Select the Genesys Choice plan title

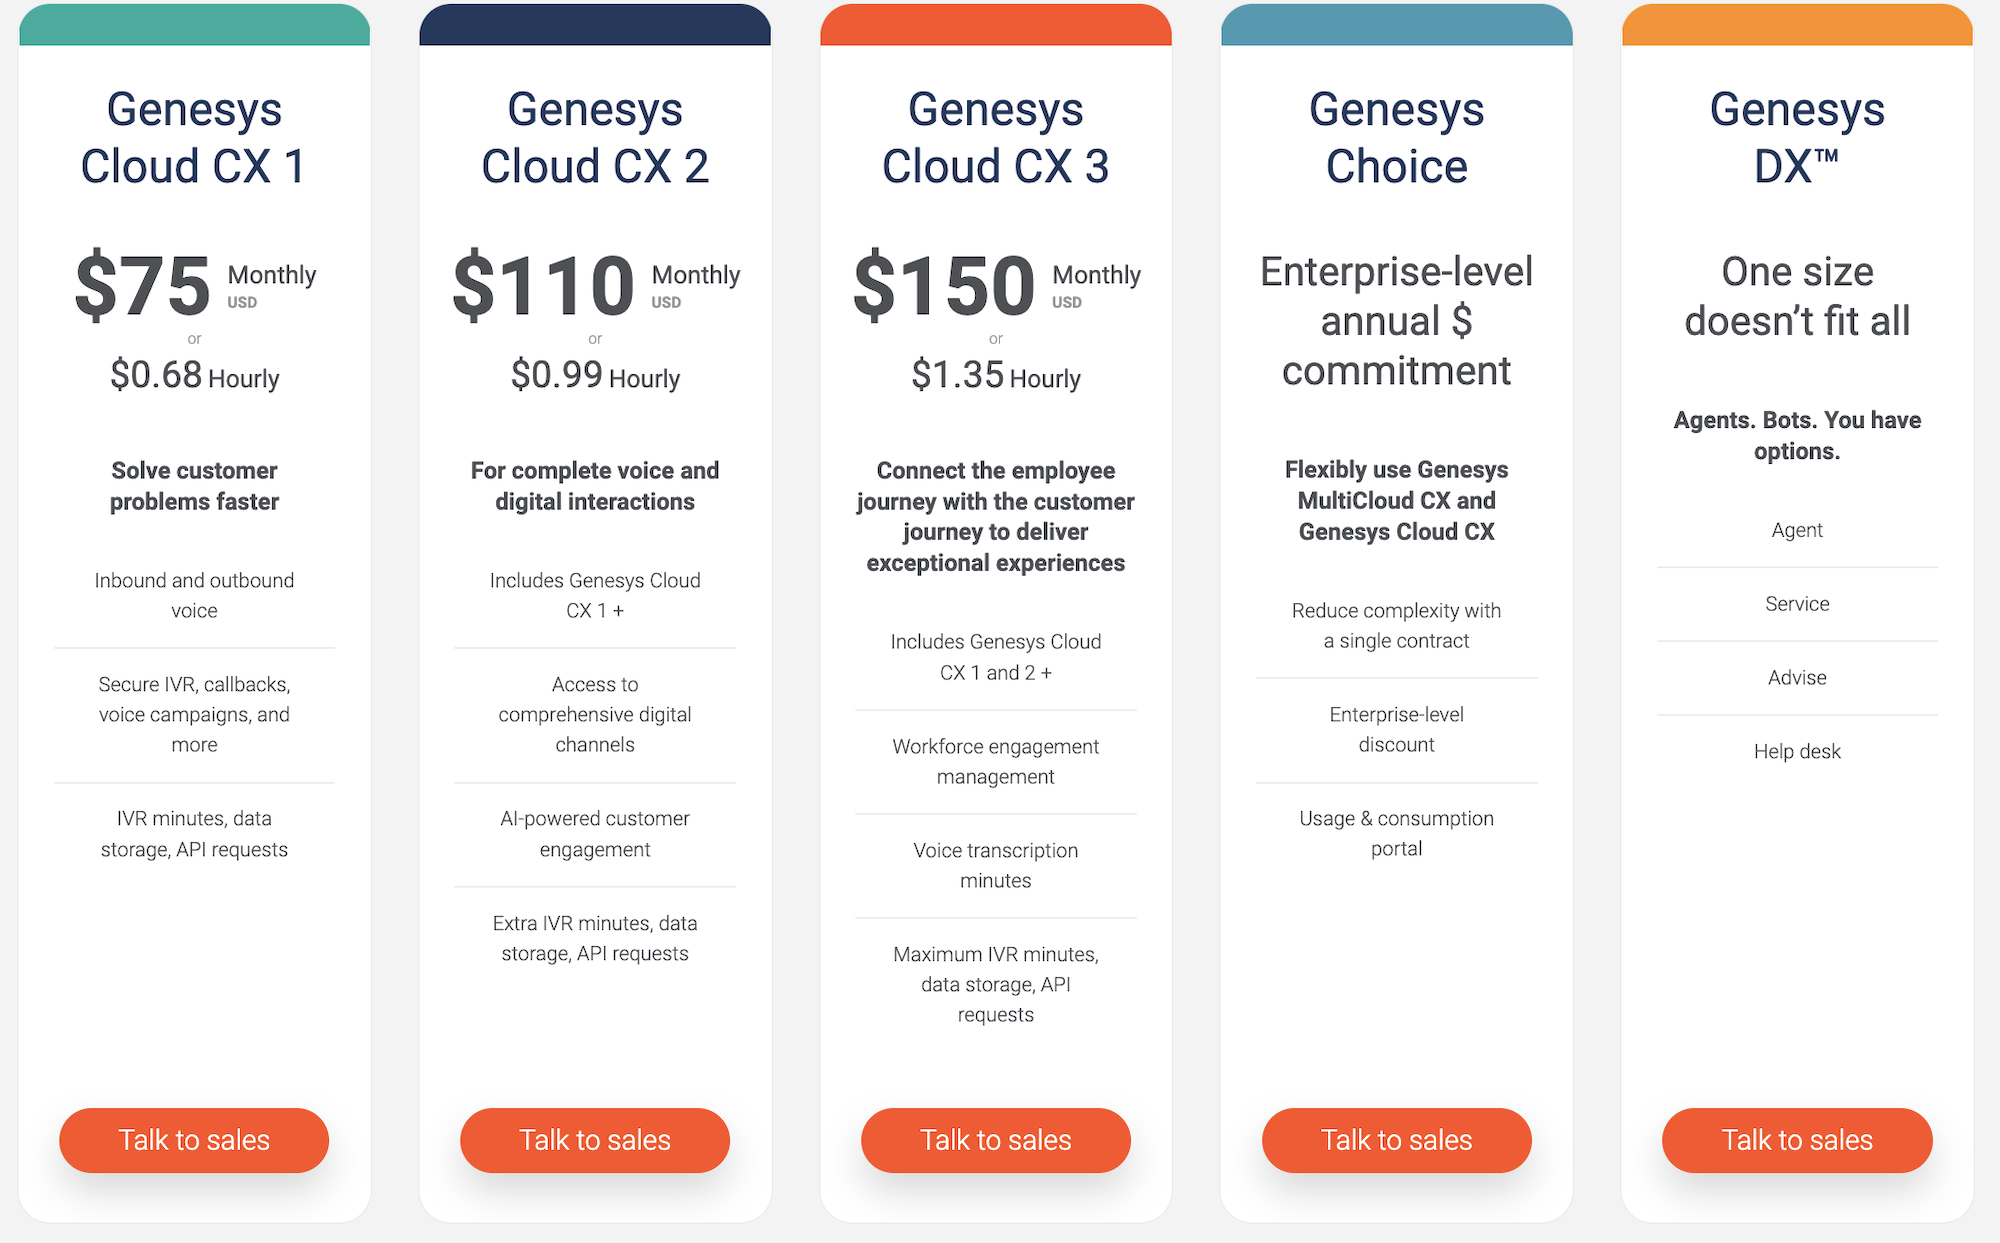click(1397, 138)
